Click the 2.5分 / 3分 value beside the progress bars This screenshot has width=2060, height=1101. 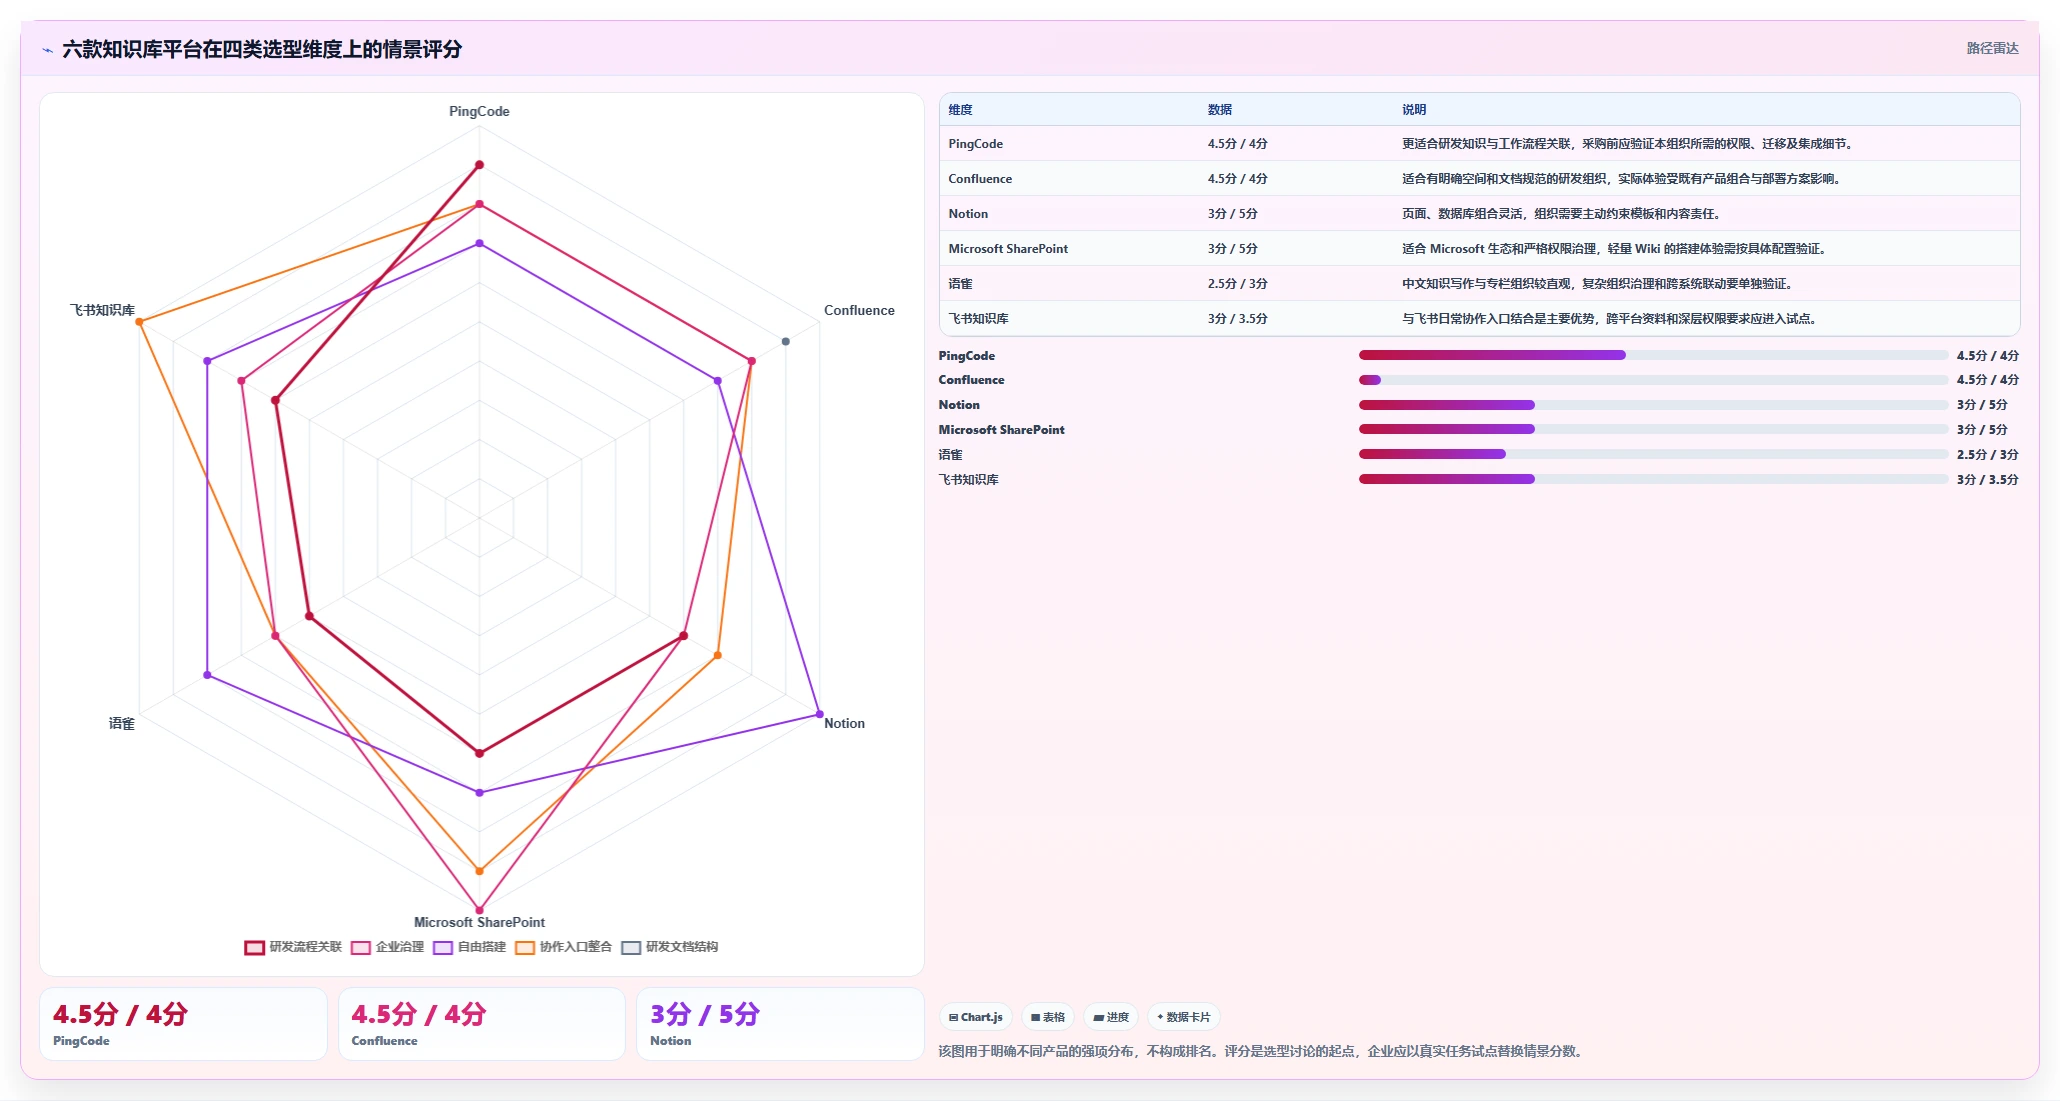pyautogui.click(x=1988, y=455)
